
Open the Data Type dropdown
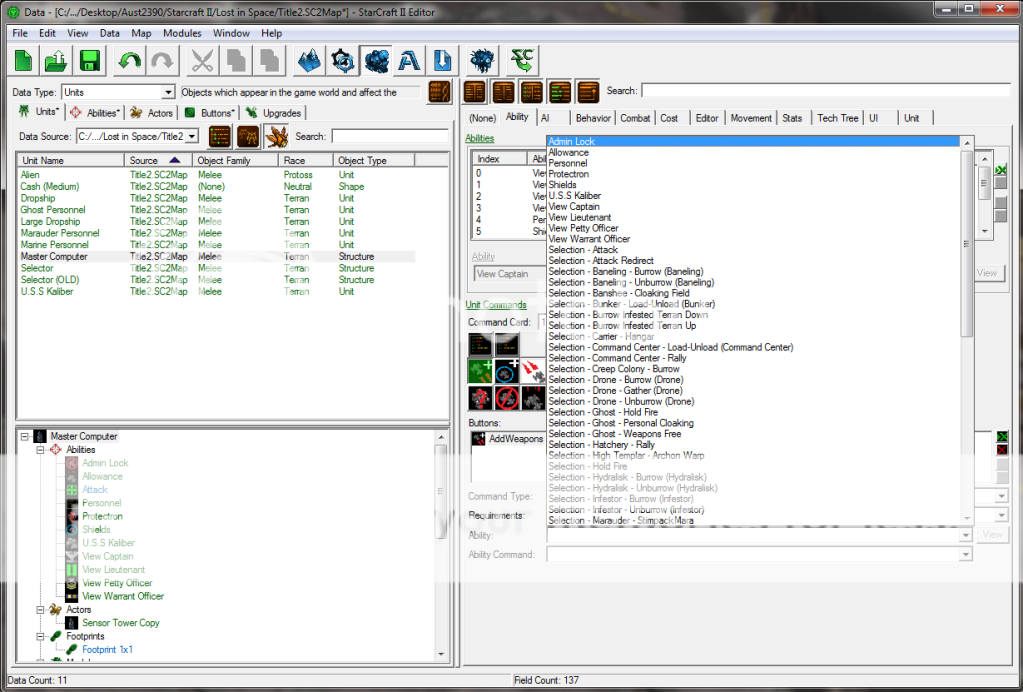click(168, 93)
